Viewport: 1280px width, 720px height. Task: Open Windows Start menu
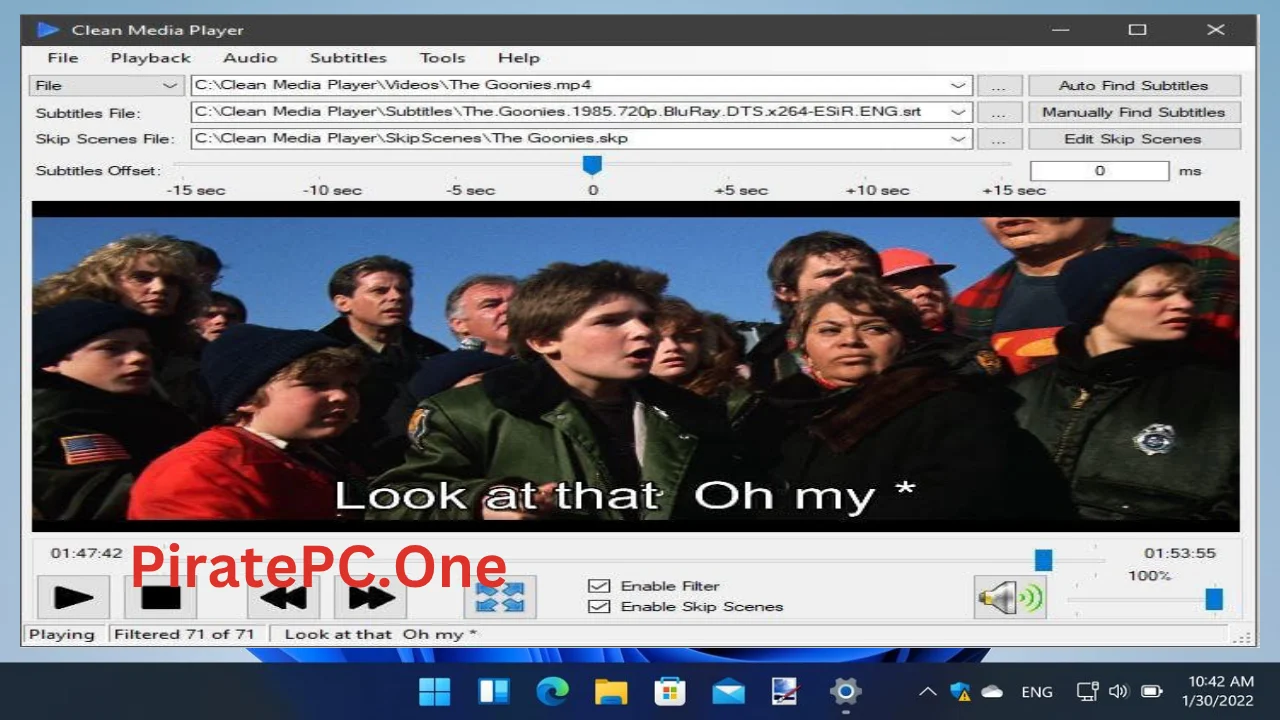click(x=434, y=691)
